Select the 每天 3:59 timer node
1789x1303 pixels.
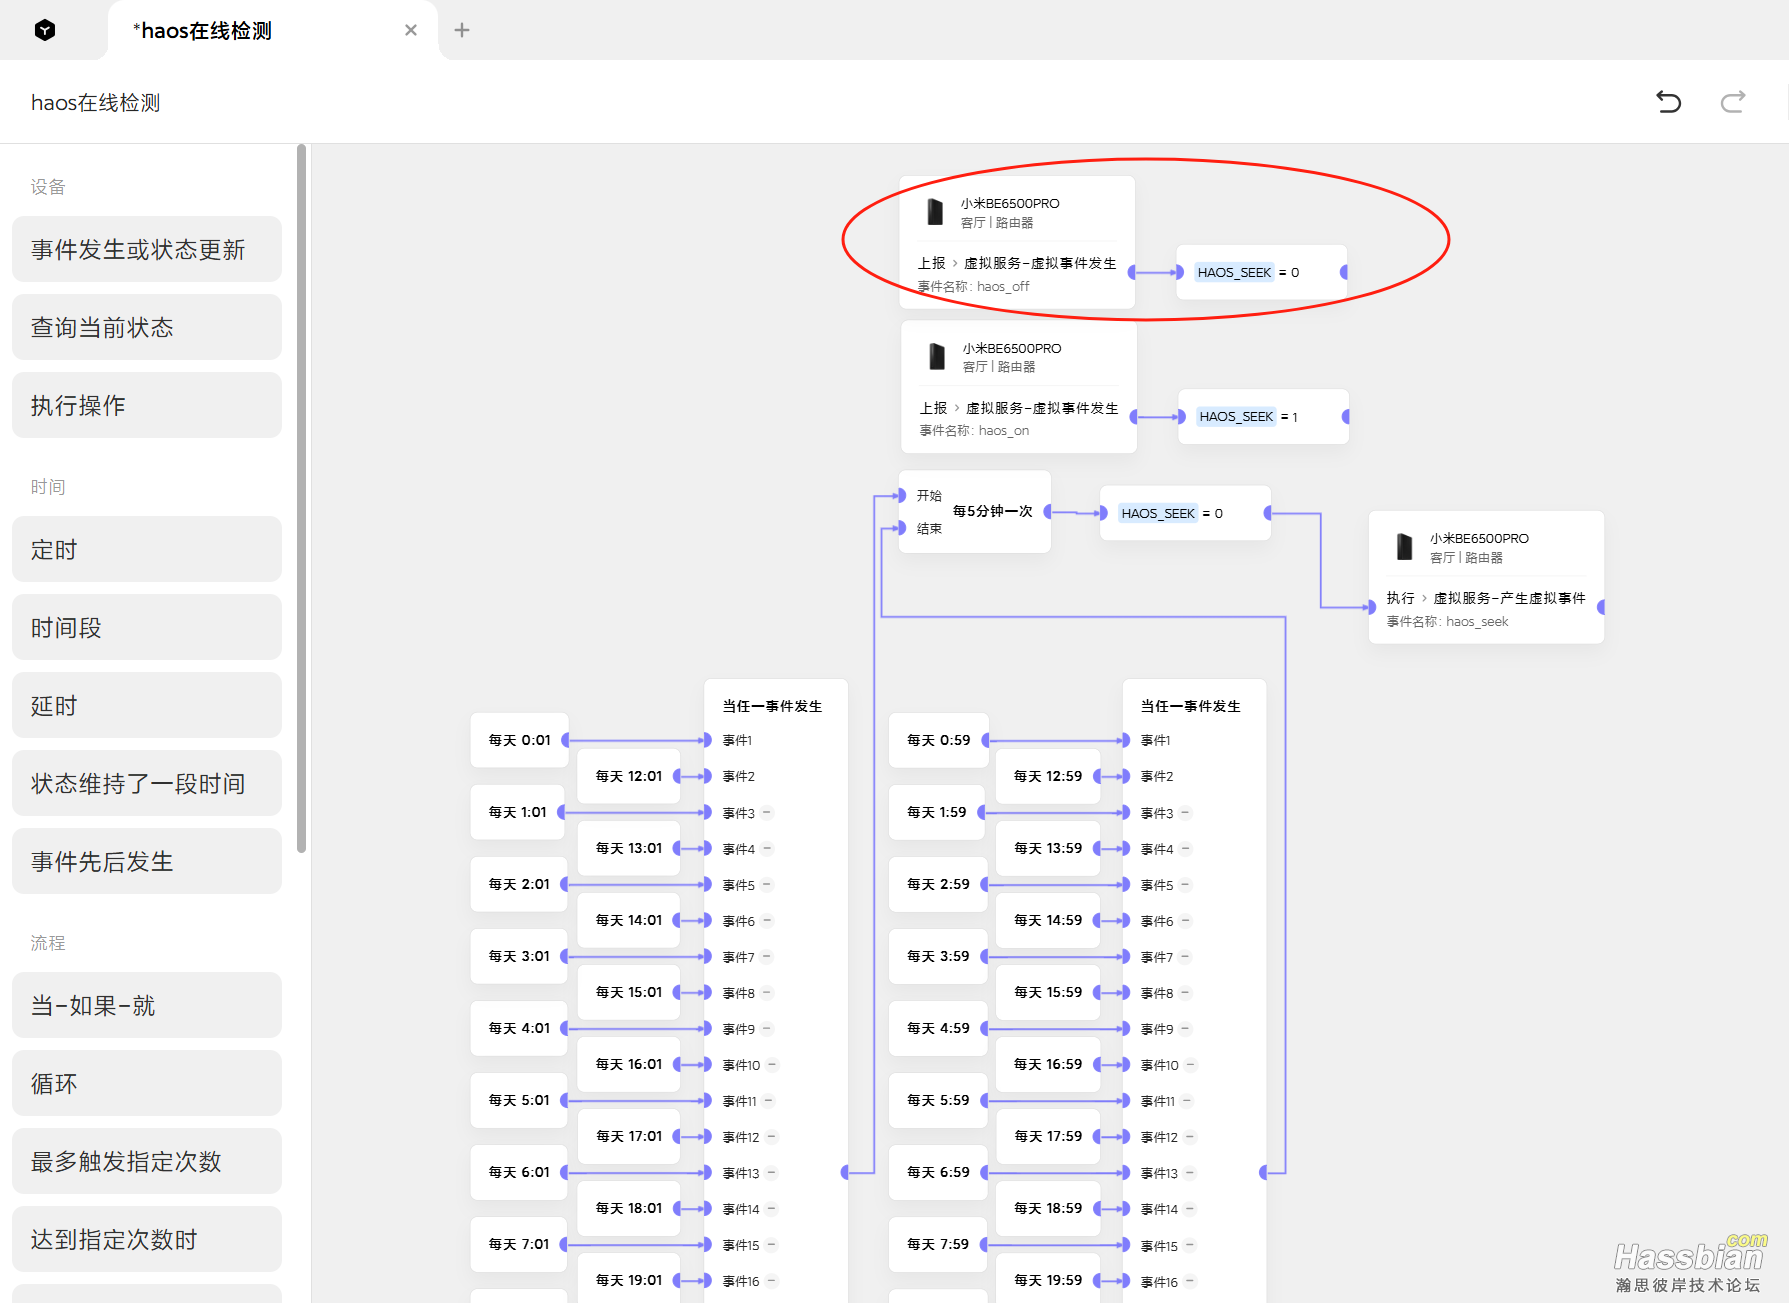(938, 956)
